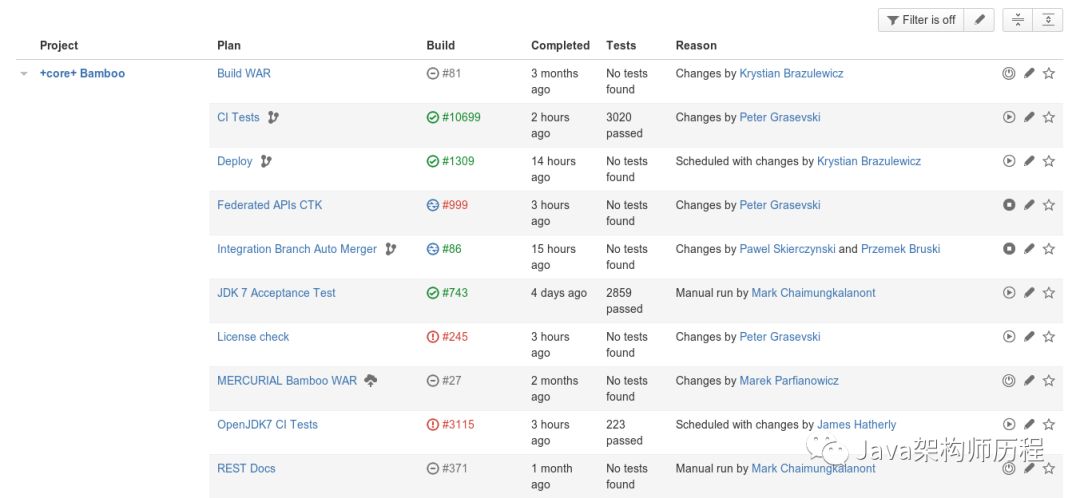Viewport: 1080px width, 498px height.
Task: Collapse all projects using toolbar button
Action: [1018, 20]
